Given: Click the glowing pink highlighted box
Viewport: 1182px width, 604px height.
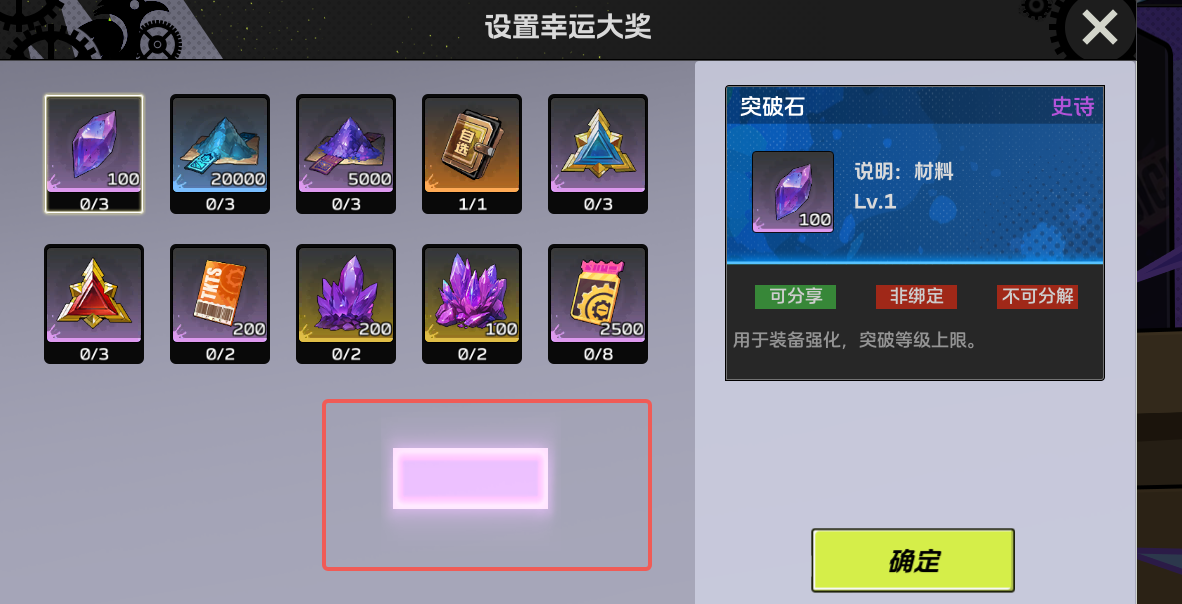Looking at the screenshot, I should point(470,478).
